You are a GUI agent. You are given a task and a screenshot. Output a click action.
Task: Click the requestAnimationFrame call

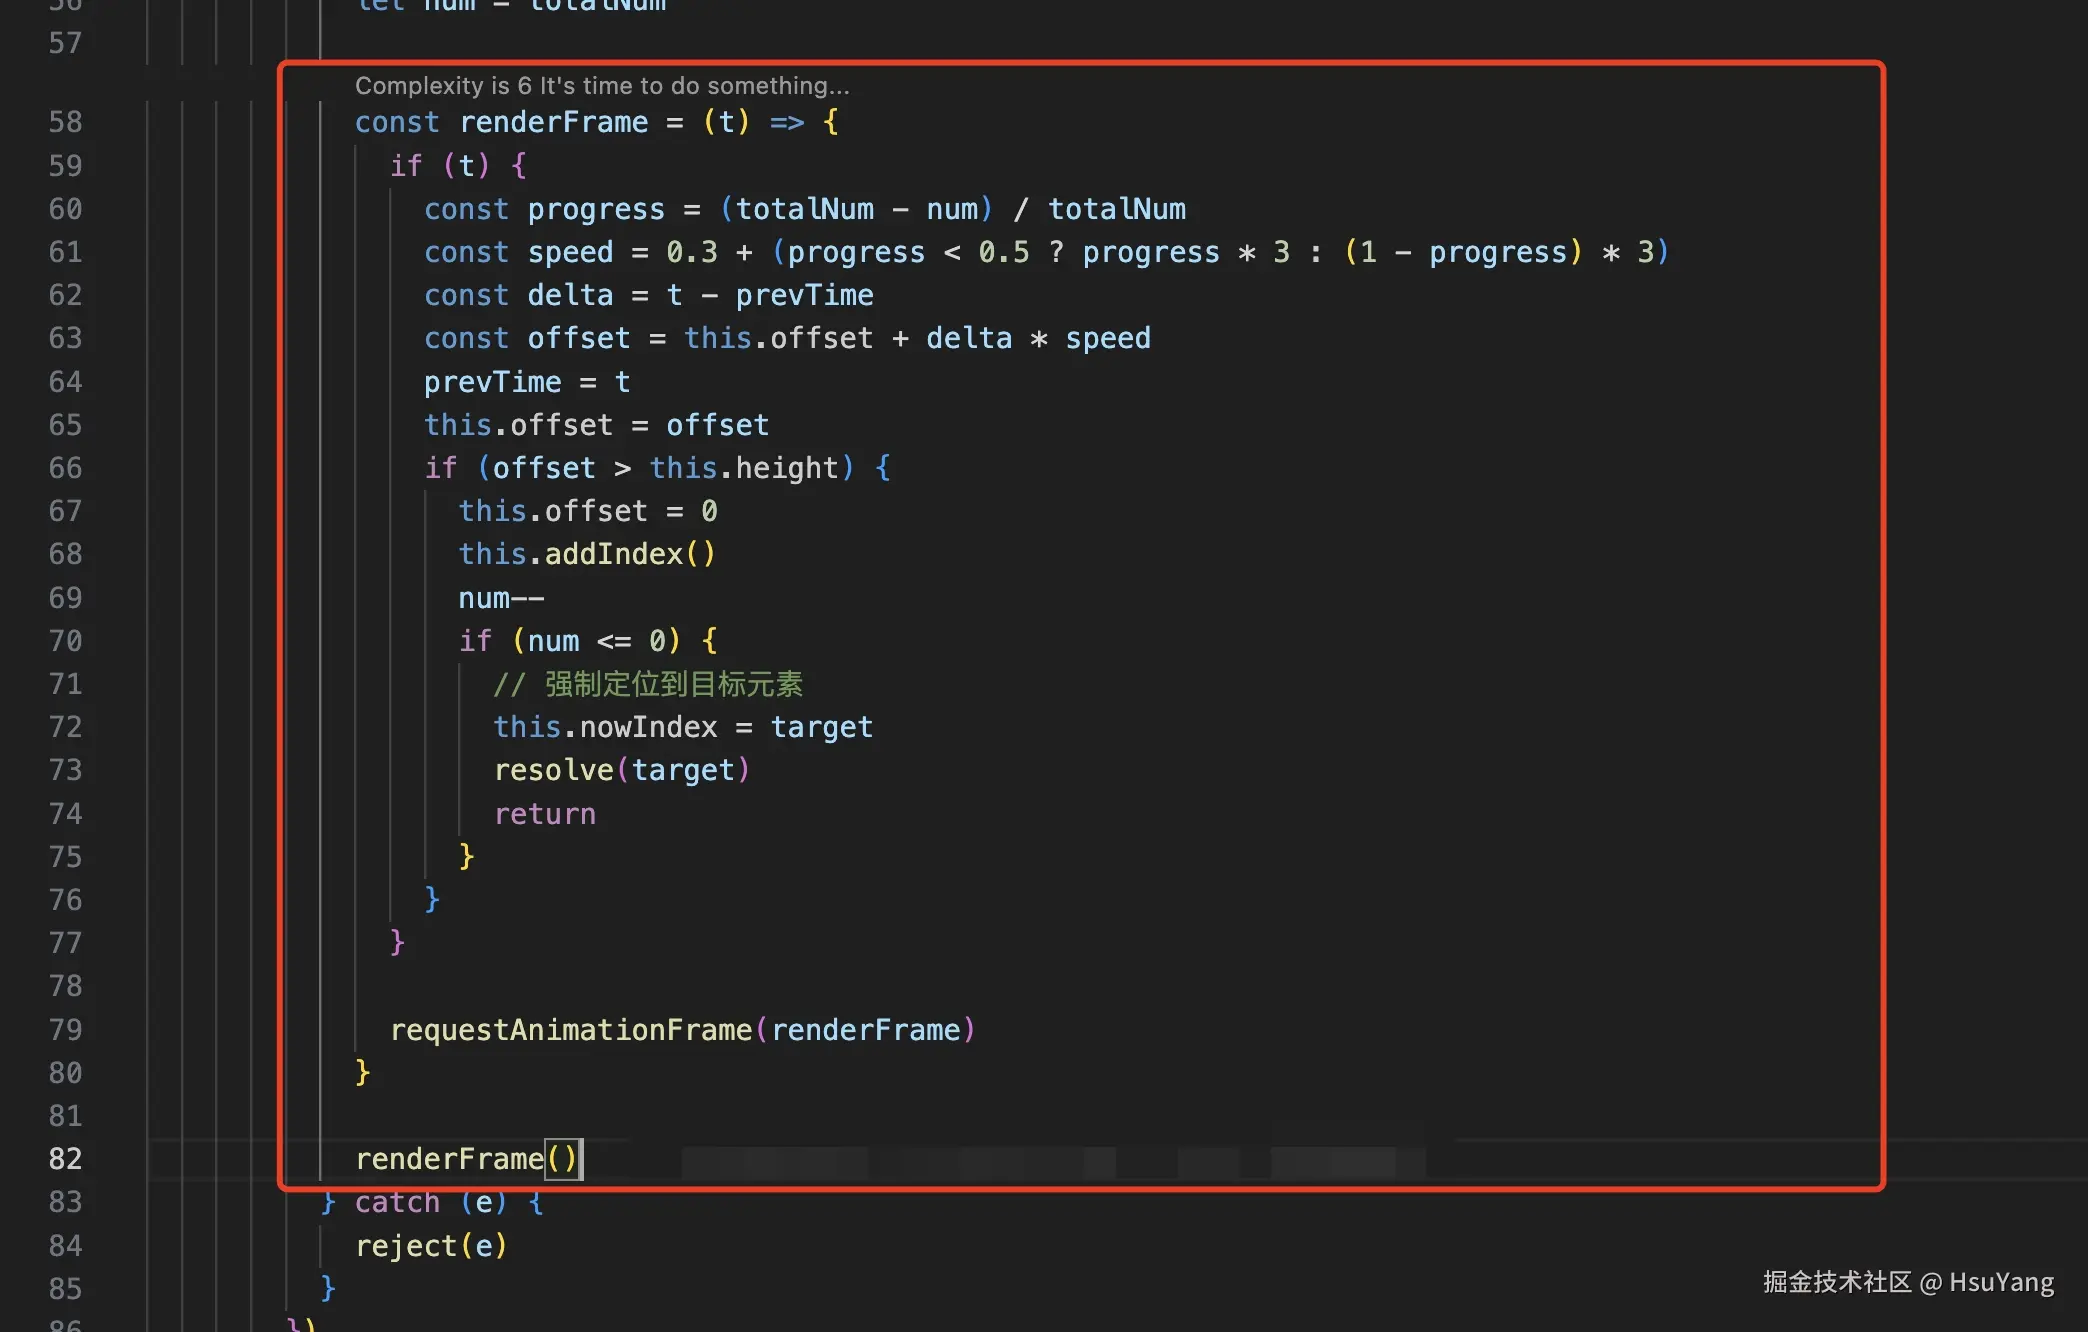tap(570, 1030)
